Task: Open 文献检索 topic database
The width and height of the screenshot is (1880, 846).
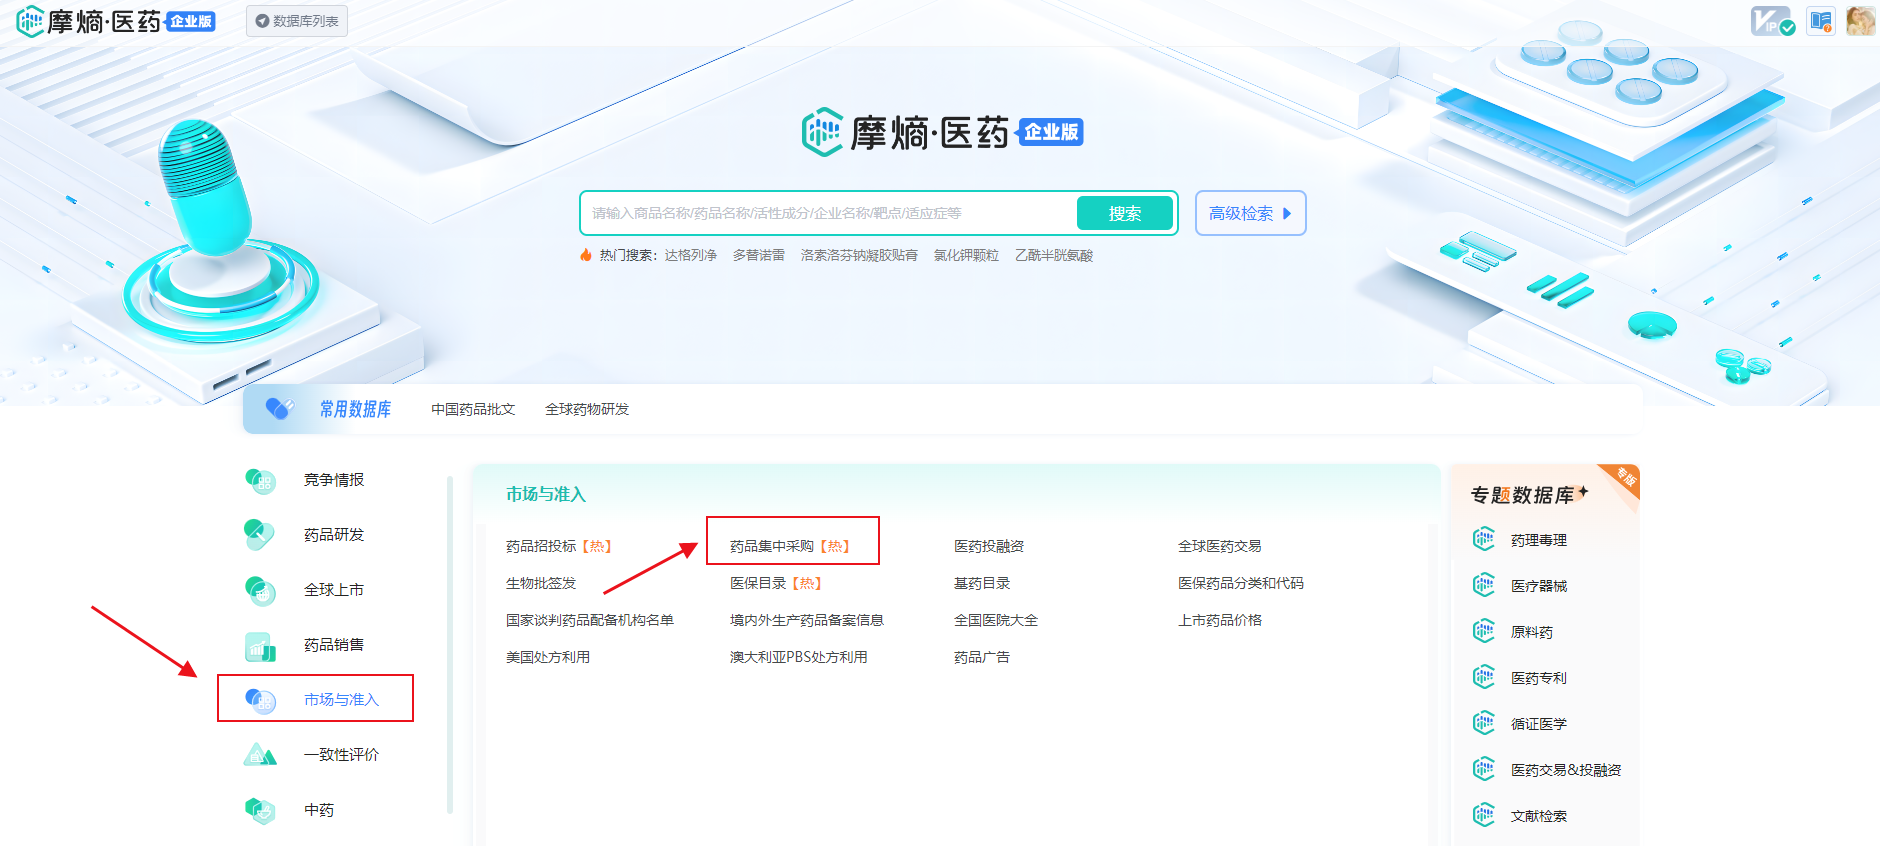Action: click(1539, 816)
